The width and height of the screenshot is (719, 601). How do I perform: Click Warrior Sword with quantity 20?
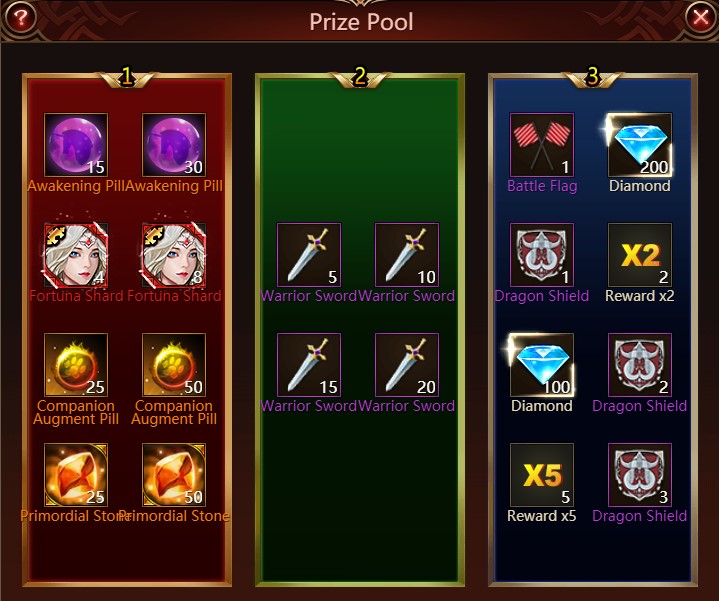point(407,365)
